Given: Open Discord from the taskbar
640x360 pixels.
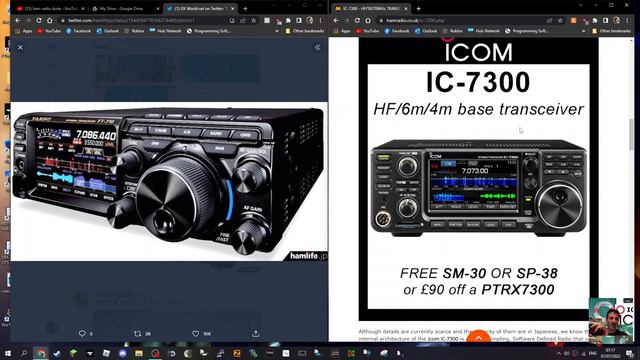Looking at the screenshot, I should click(x=122, y=353).
